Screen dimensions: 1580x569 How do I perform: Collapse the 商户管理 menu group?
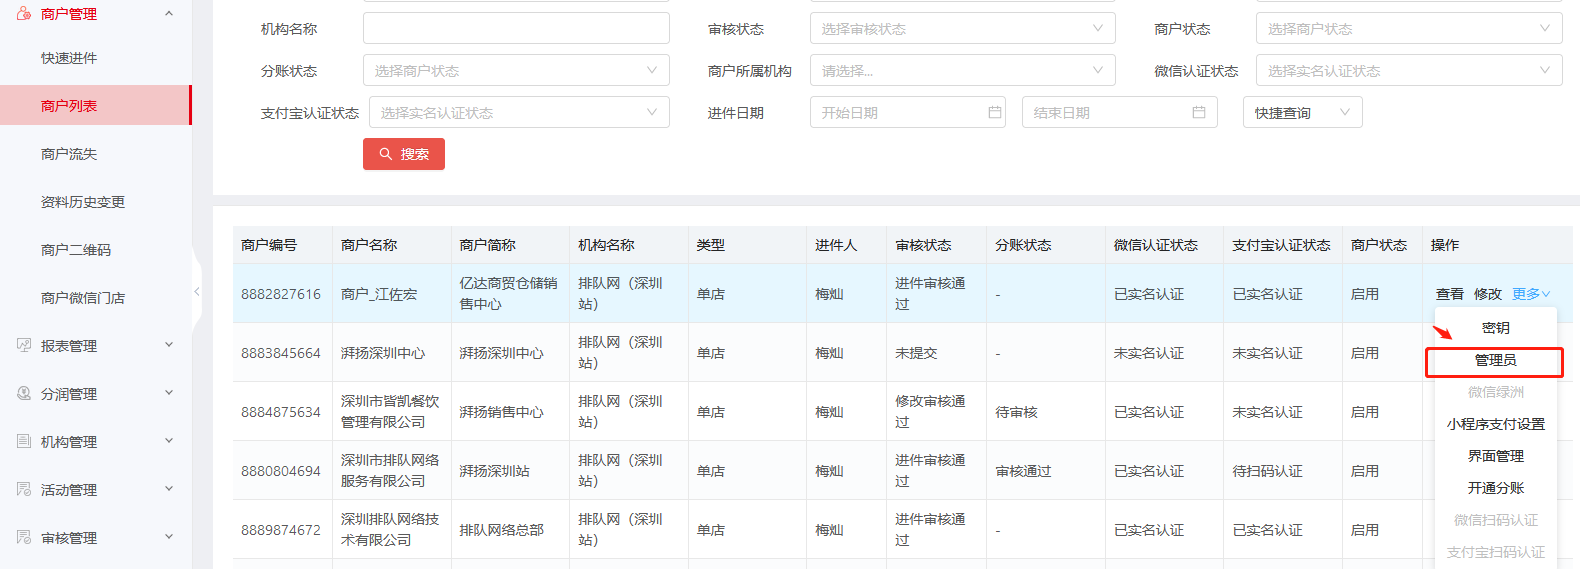169,13
